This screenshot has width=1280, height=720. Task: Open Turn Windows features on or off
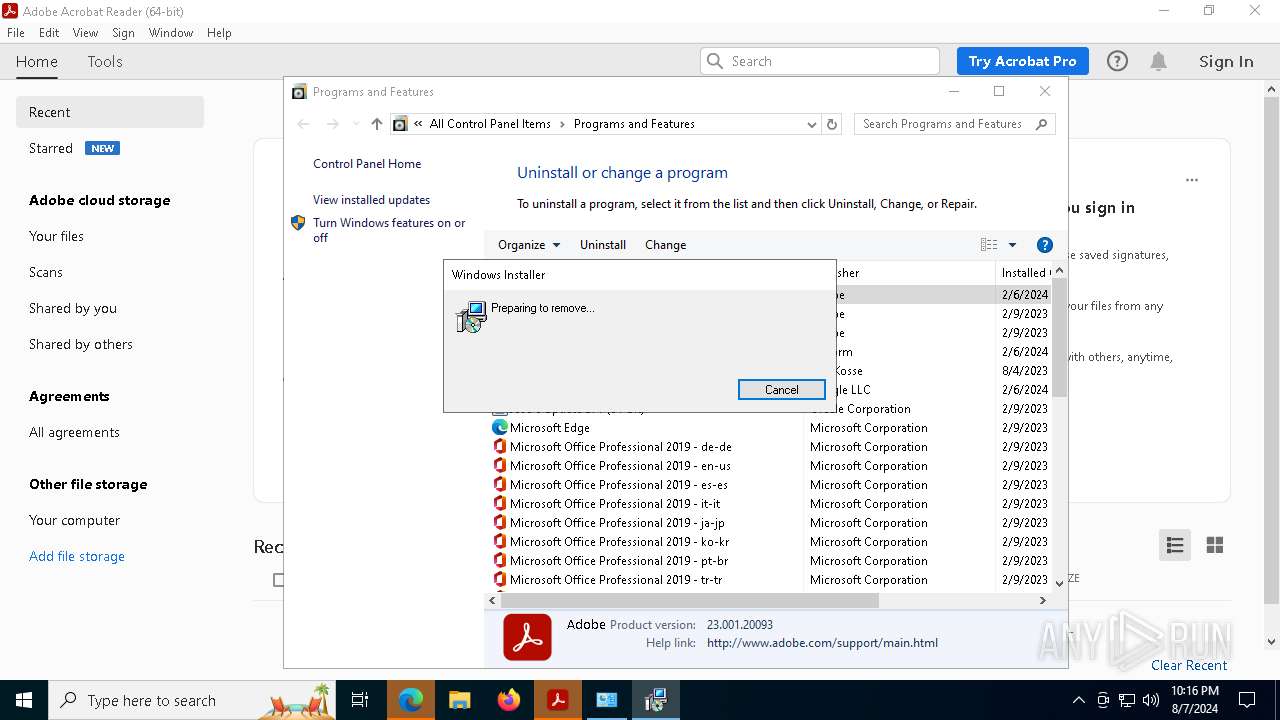pos(389,230)
